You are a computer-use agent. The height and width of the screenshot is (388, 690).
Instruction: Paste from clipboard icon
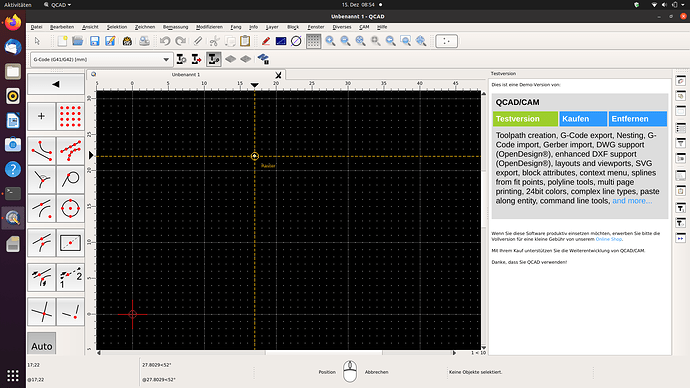coord(245,41)
